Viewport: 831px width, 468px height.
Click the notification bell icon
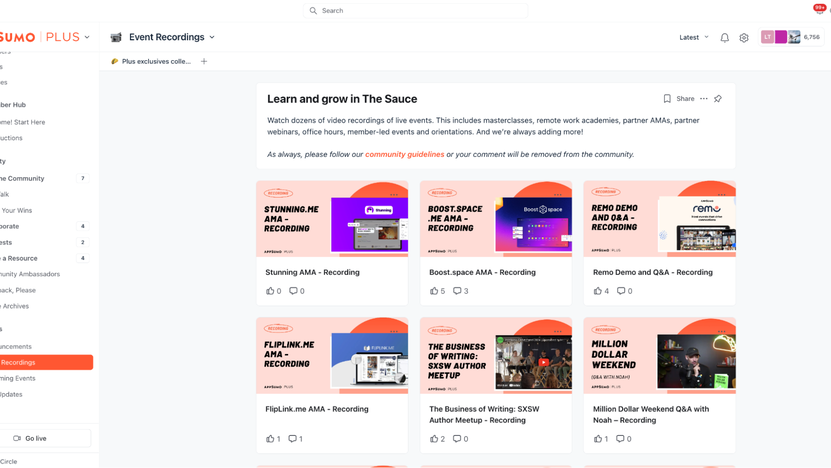click(x=725, y=38)
